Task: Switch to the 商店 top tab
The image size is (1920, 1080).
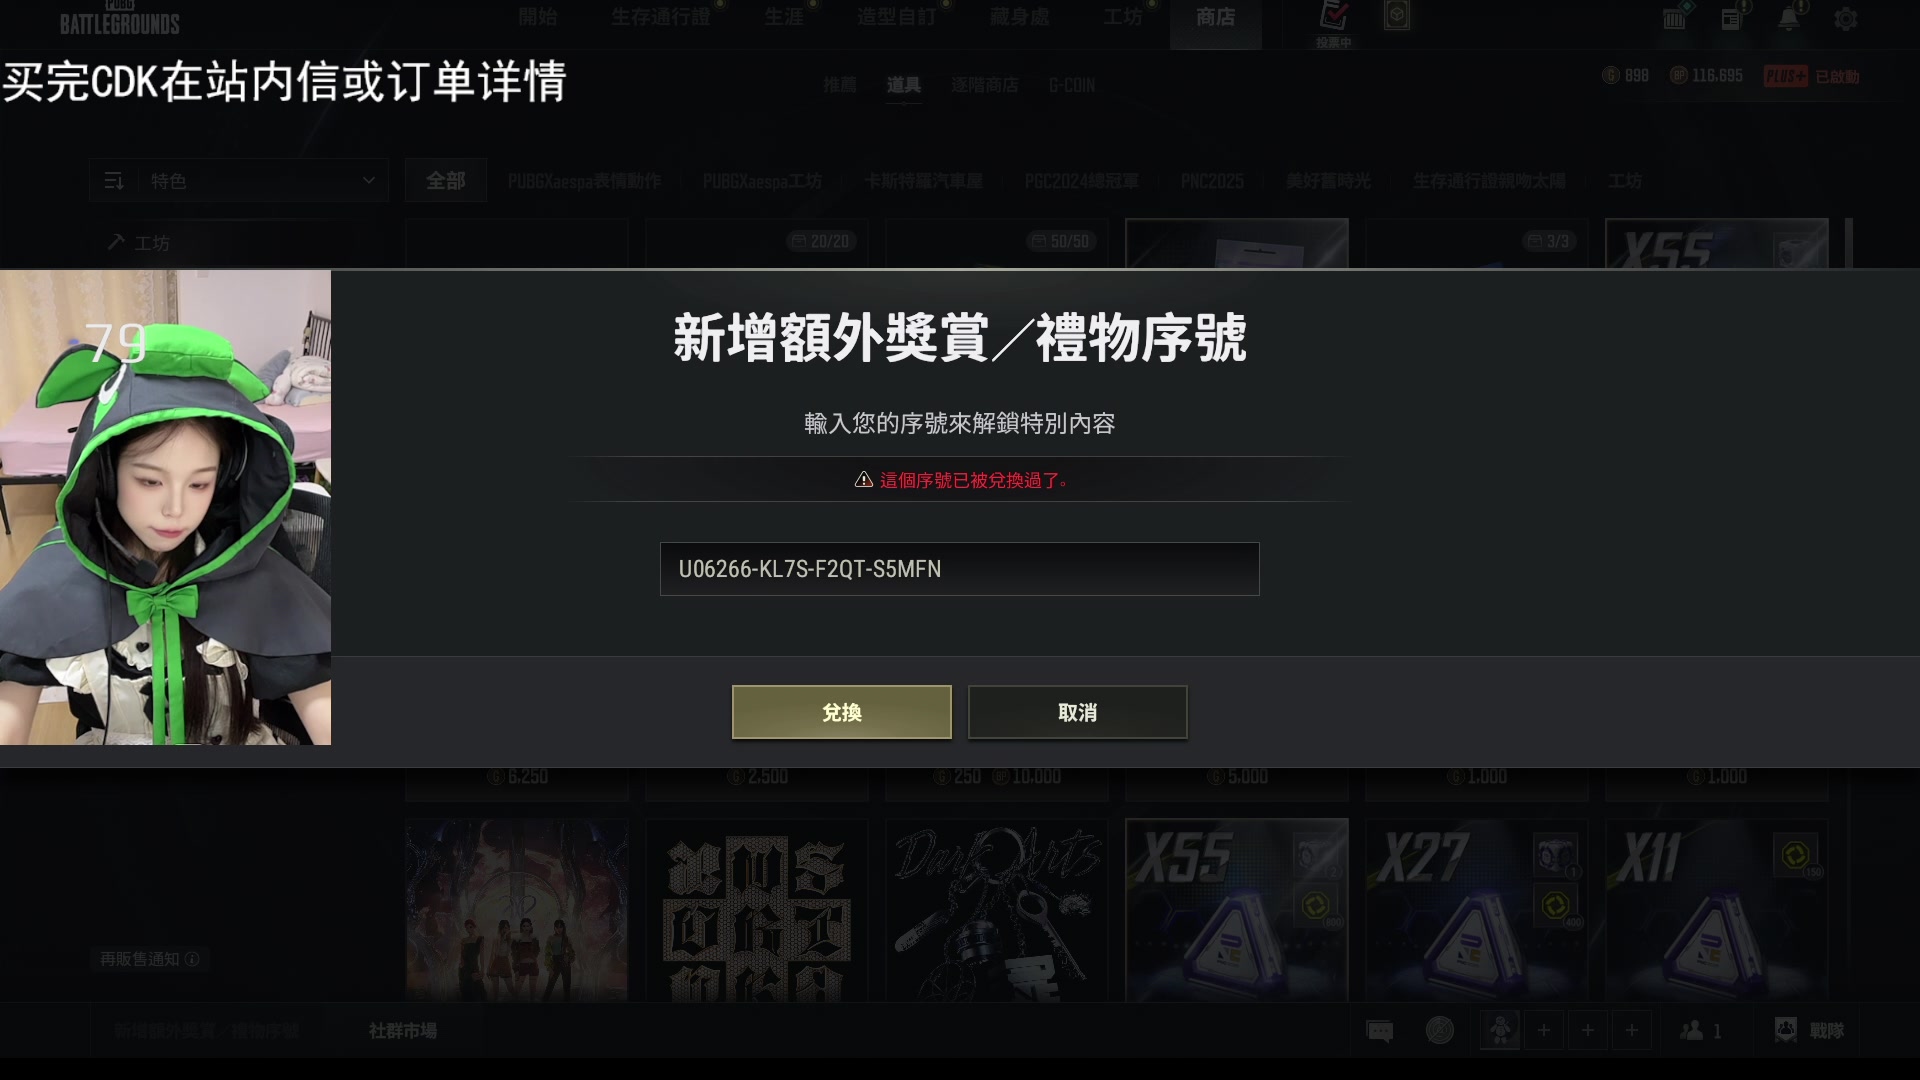Action: (1216, 18)
